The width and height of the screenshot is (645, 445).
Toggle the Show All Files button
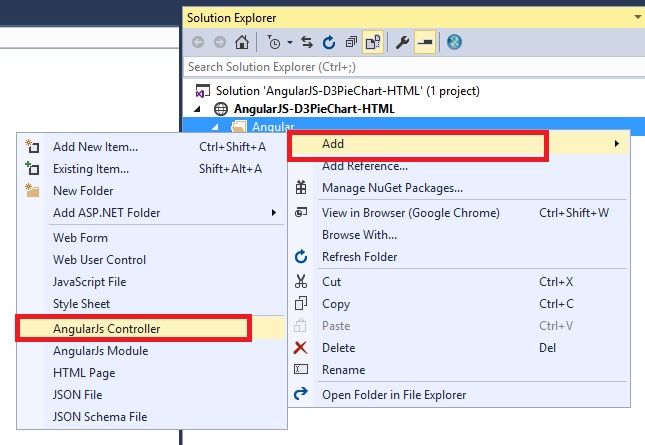click(372, 42)
